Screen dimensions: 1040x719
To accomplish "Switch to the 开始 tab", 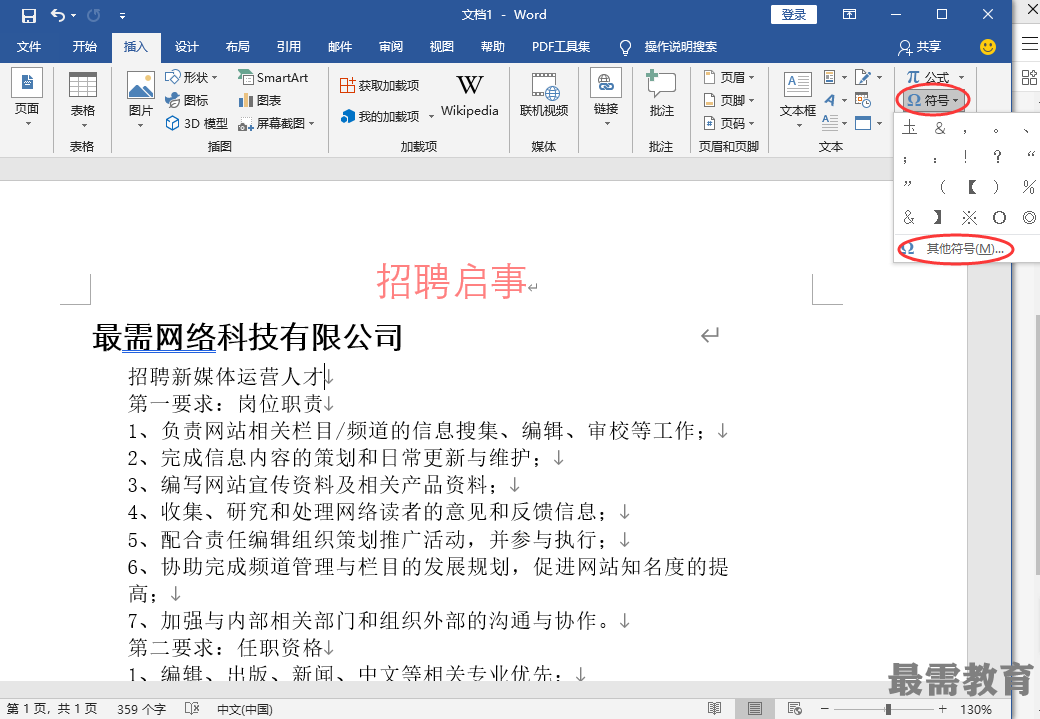I will coord(84,46).
